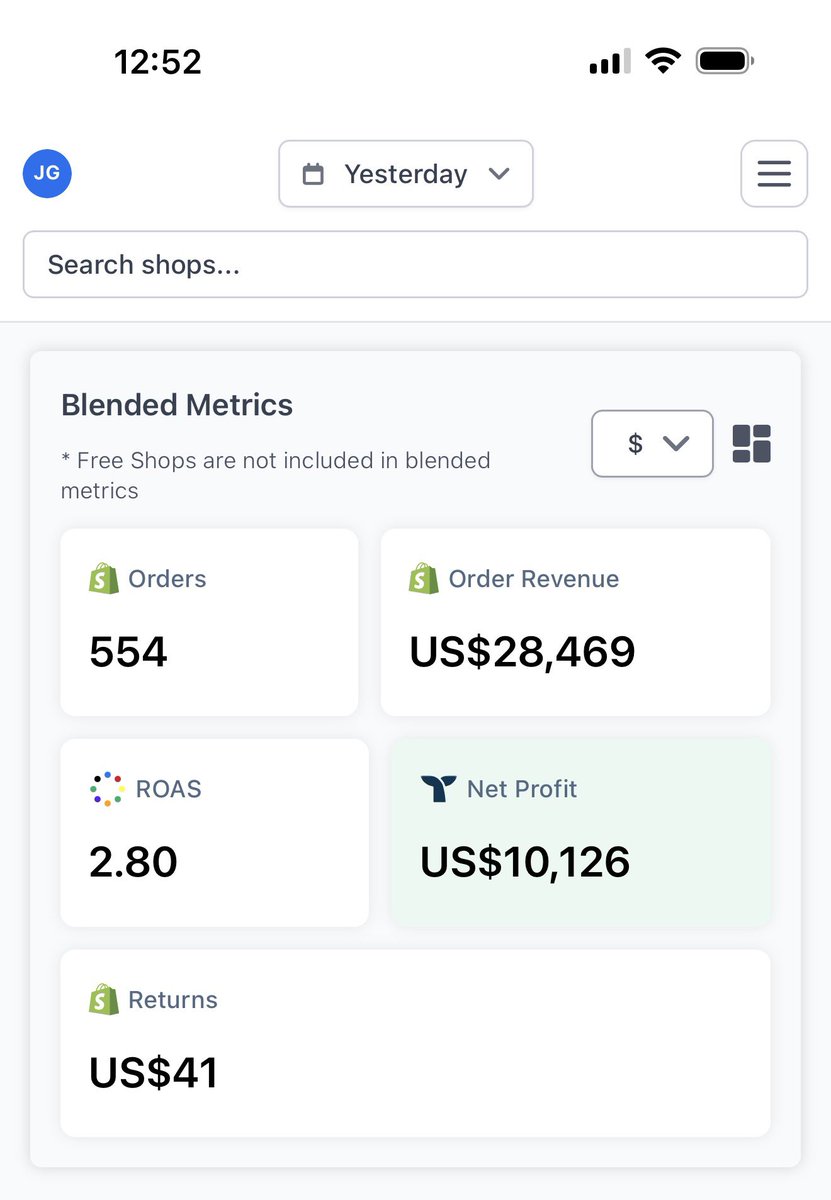Open the hamburger menu
The width and height of the screenshot is (831, 1200).
tap(774, 174)
